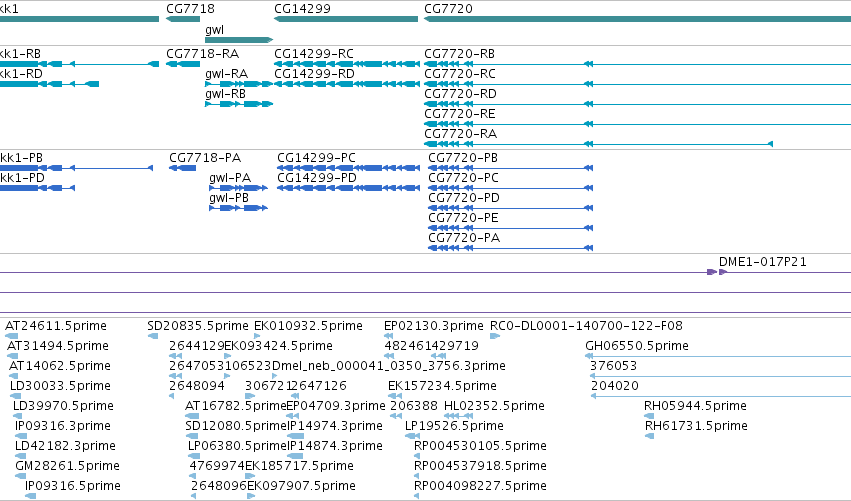Select EST LD39970.5prime
Image resolution: width=851 pixels, height=501 pixels.
click(x=63, y=407)
